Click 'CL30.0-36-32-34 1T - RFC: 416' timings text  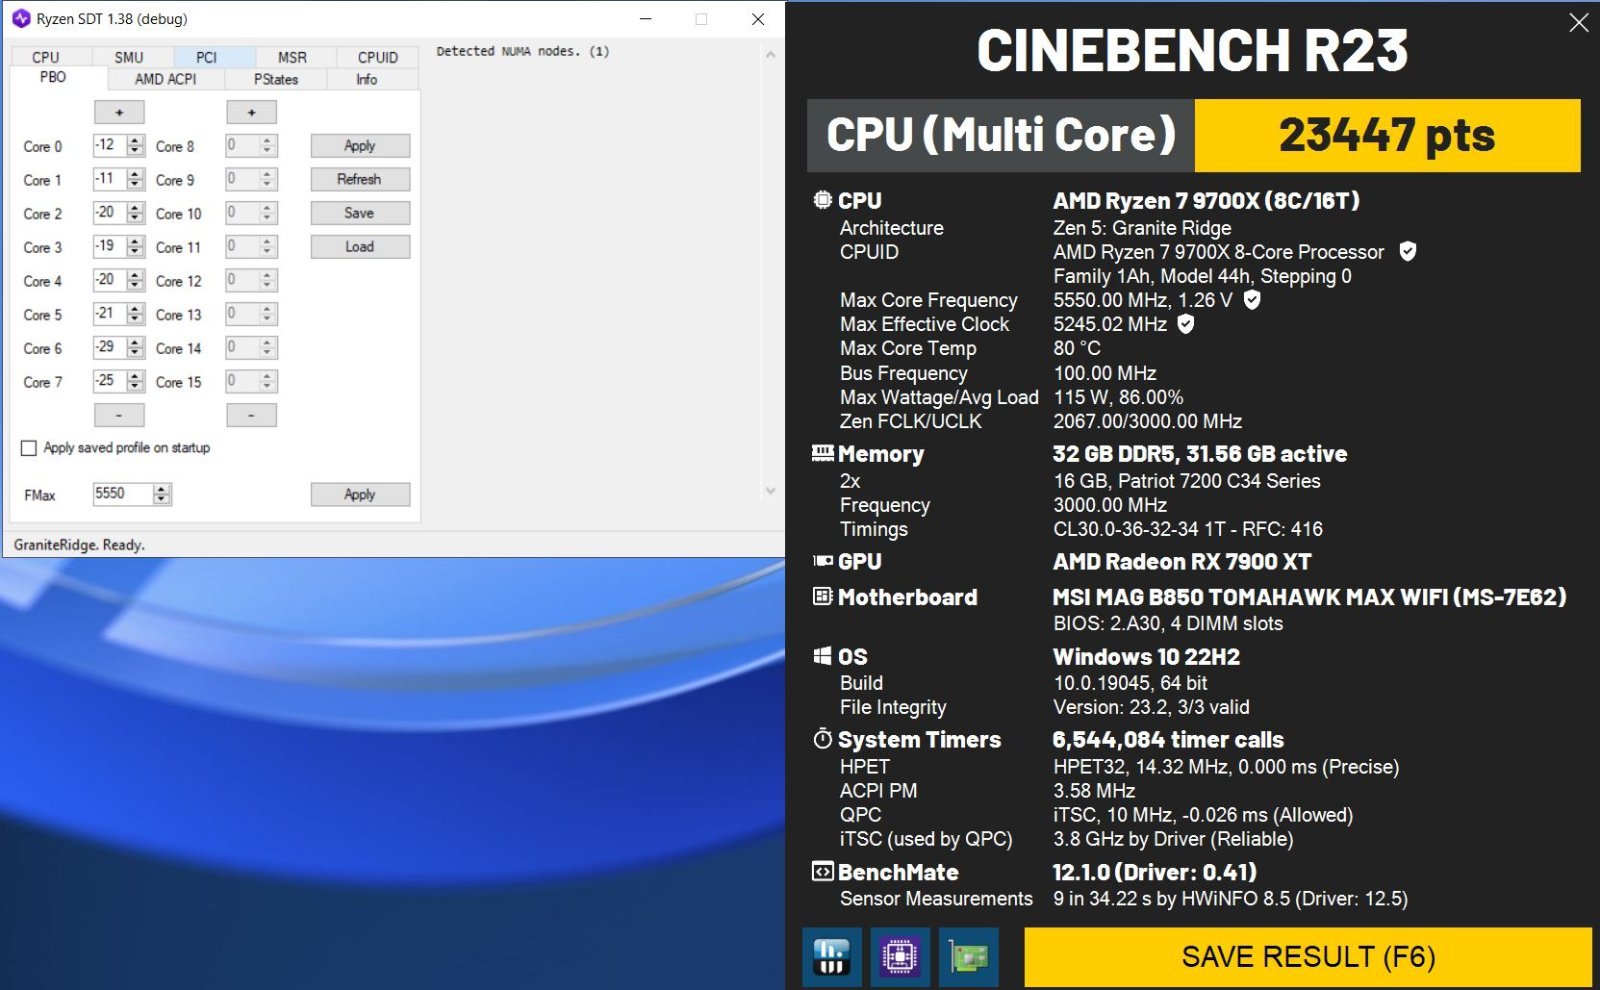tap(1188, 528)
